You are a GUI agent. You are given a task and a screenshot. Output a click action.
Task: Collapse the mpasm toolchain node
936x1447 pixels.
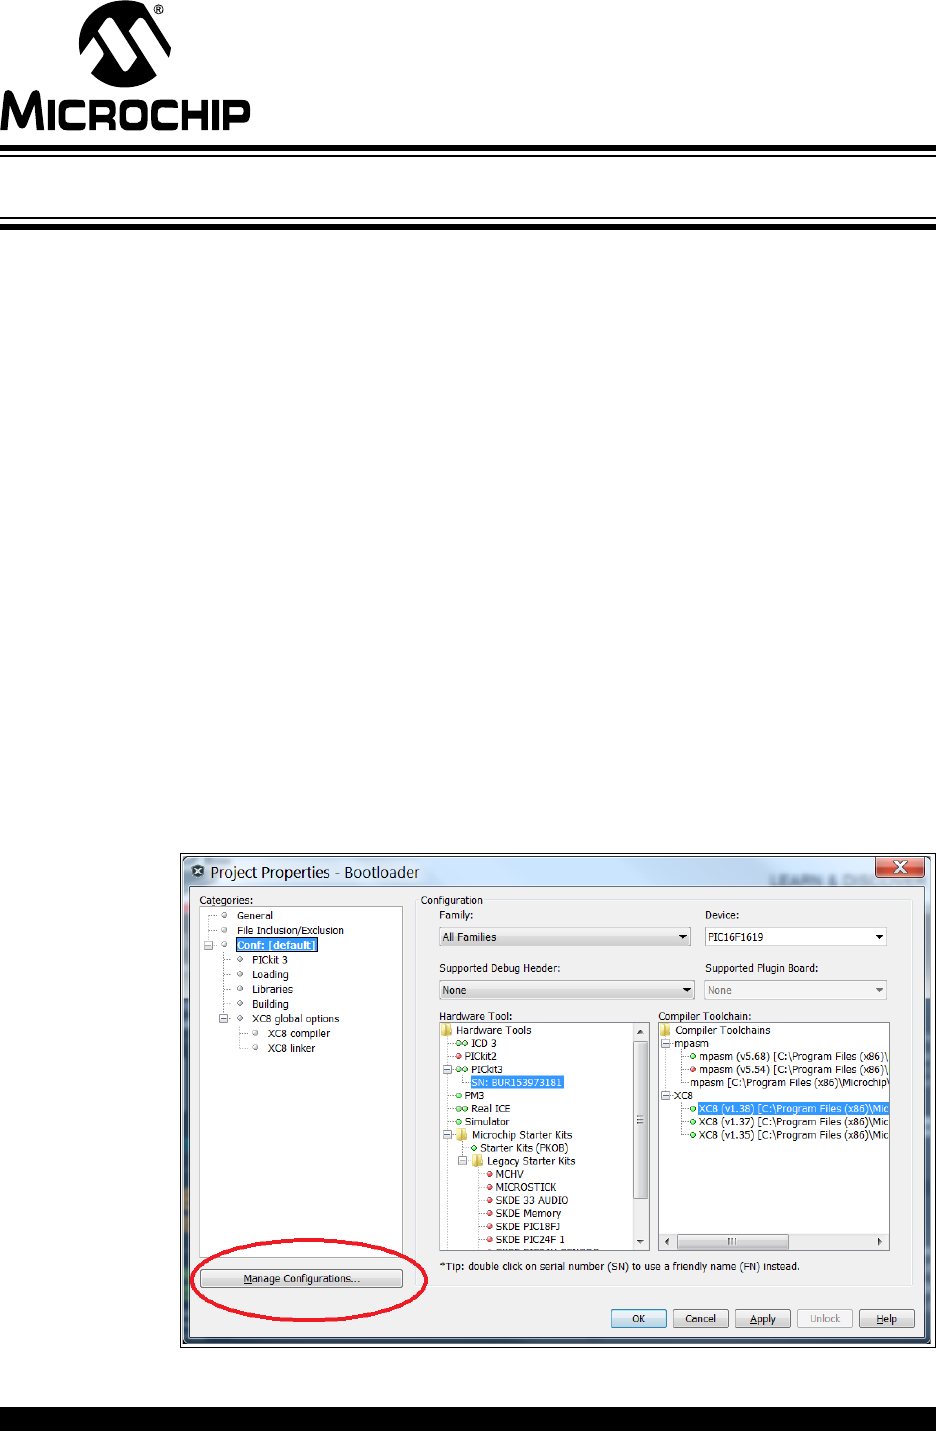[667, 1043]
